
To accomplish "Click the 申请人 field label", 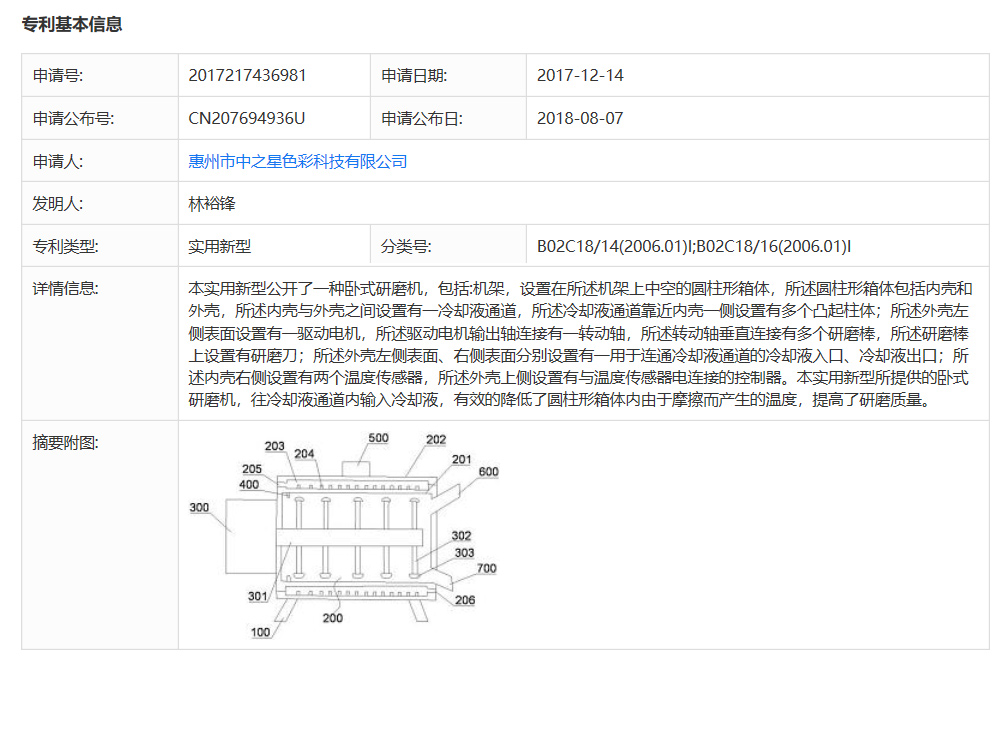I will tap(58, 162).
